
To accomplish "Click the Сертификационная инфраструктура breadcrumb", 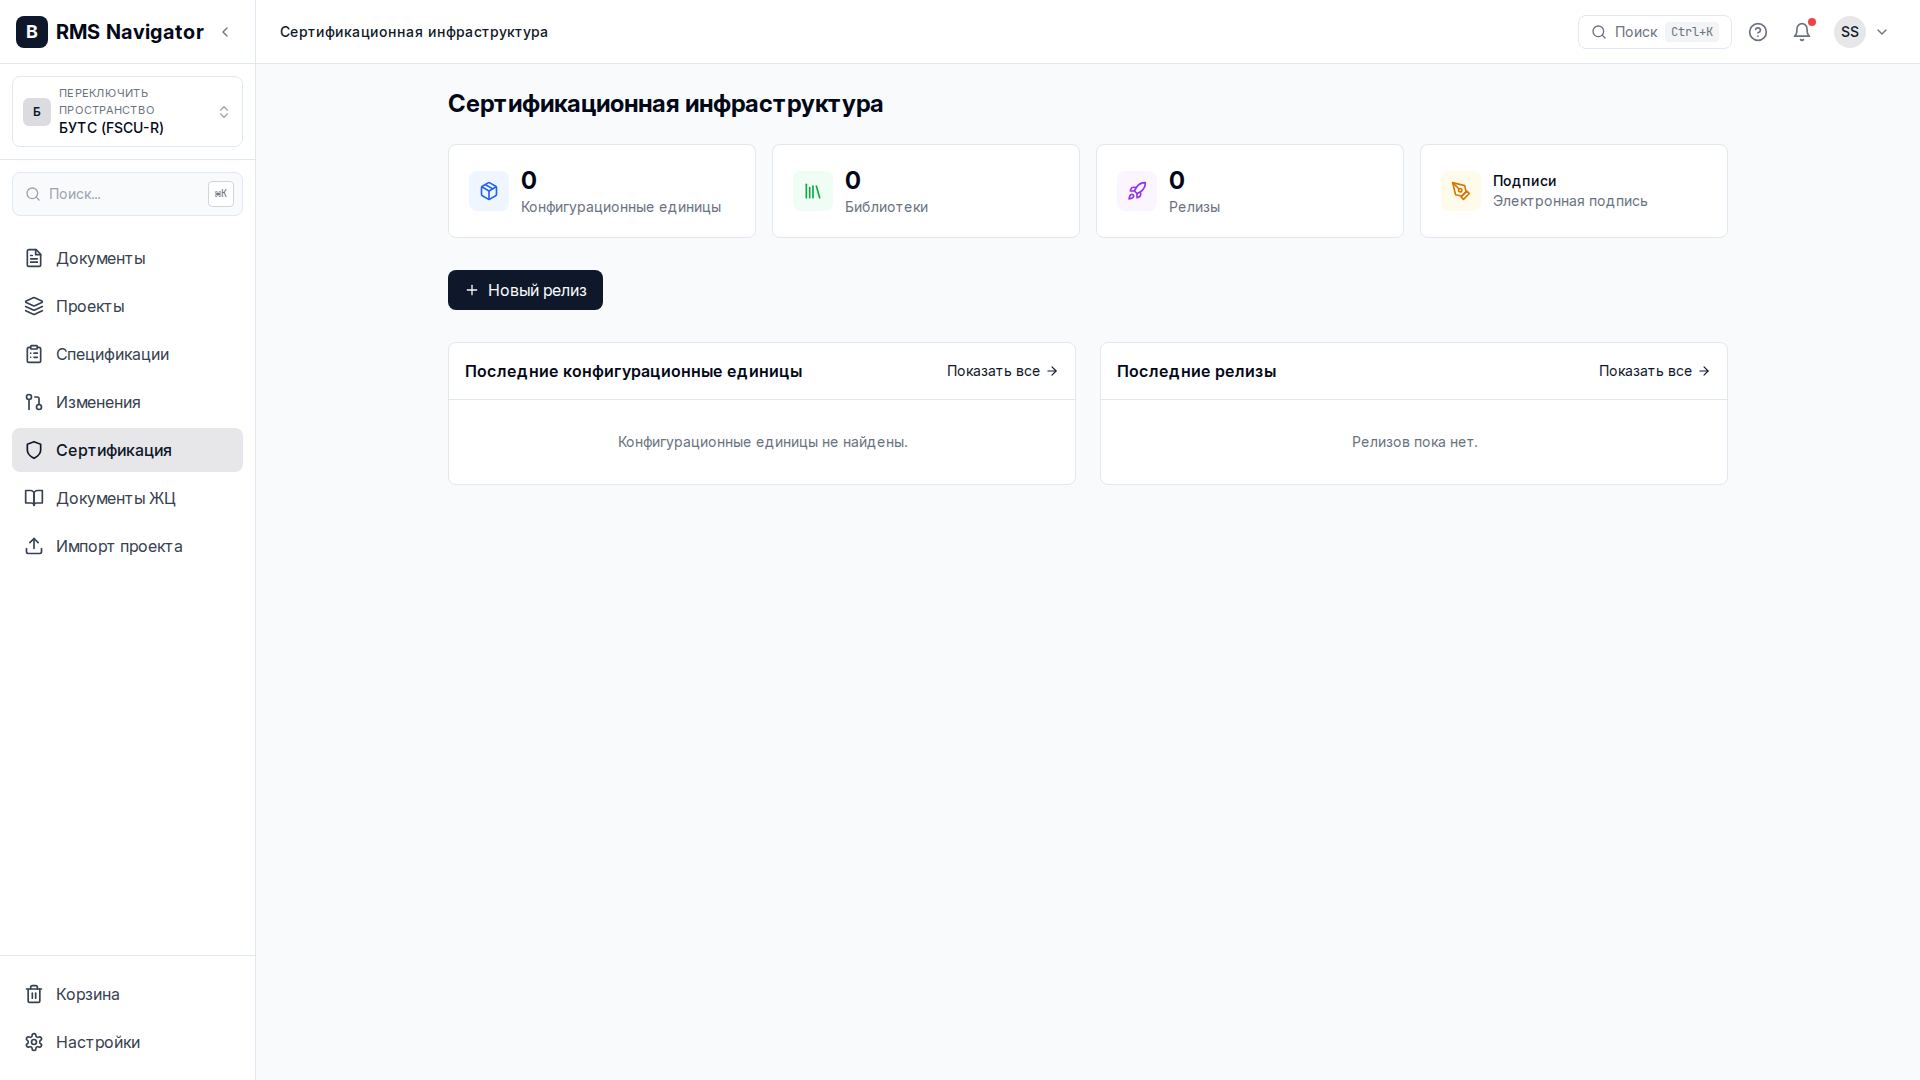I will 414,32.
